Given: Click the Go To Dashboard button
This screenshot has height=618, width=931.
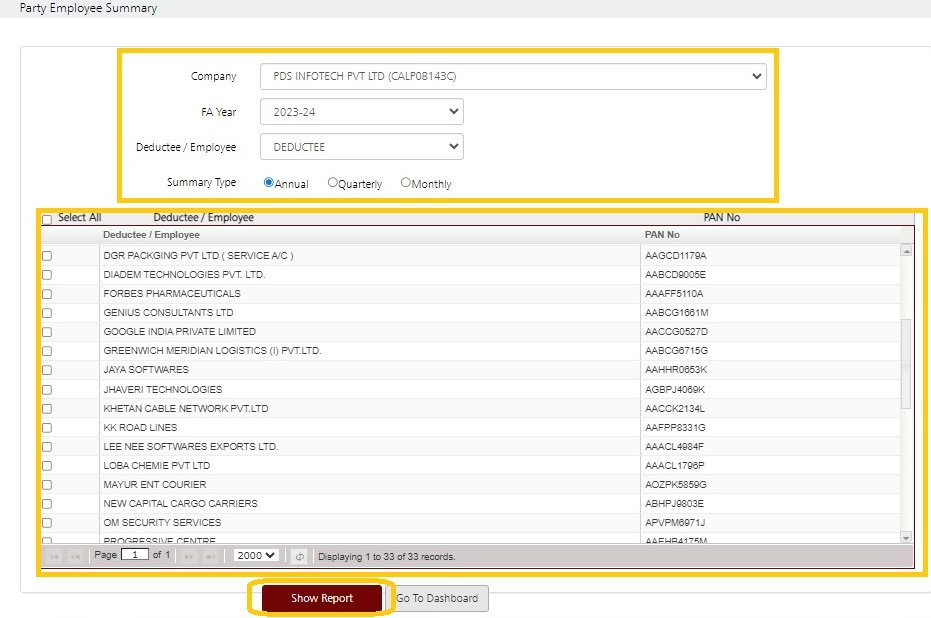Looking at the screenshot, I should tap(438, 598).
